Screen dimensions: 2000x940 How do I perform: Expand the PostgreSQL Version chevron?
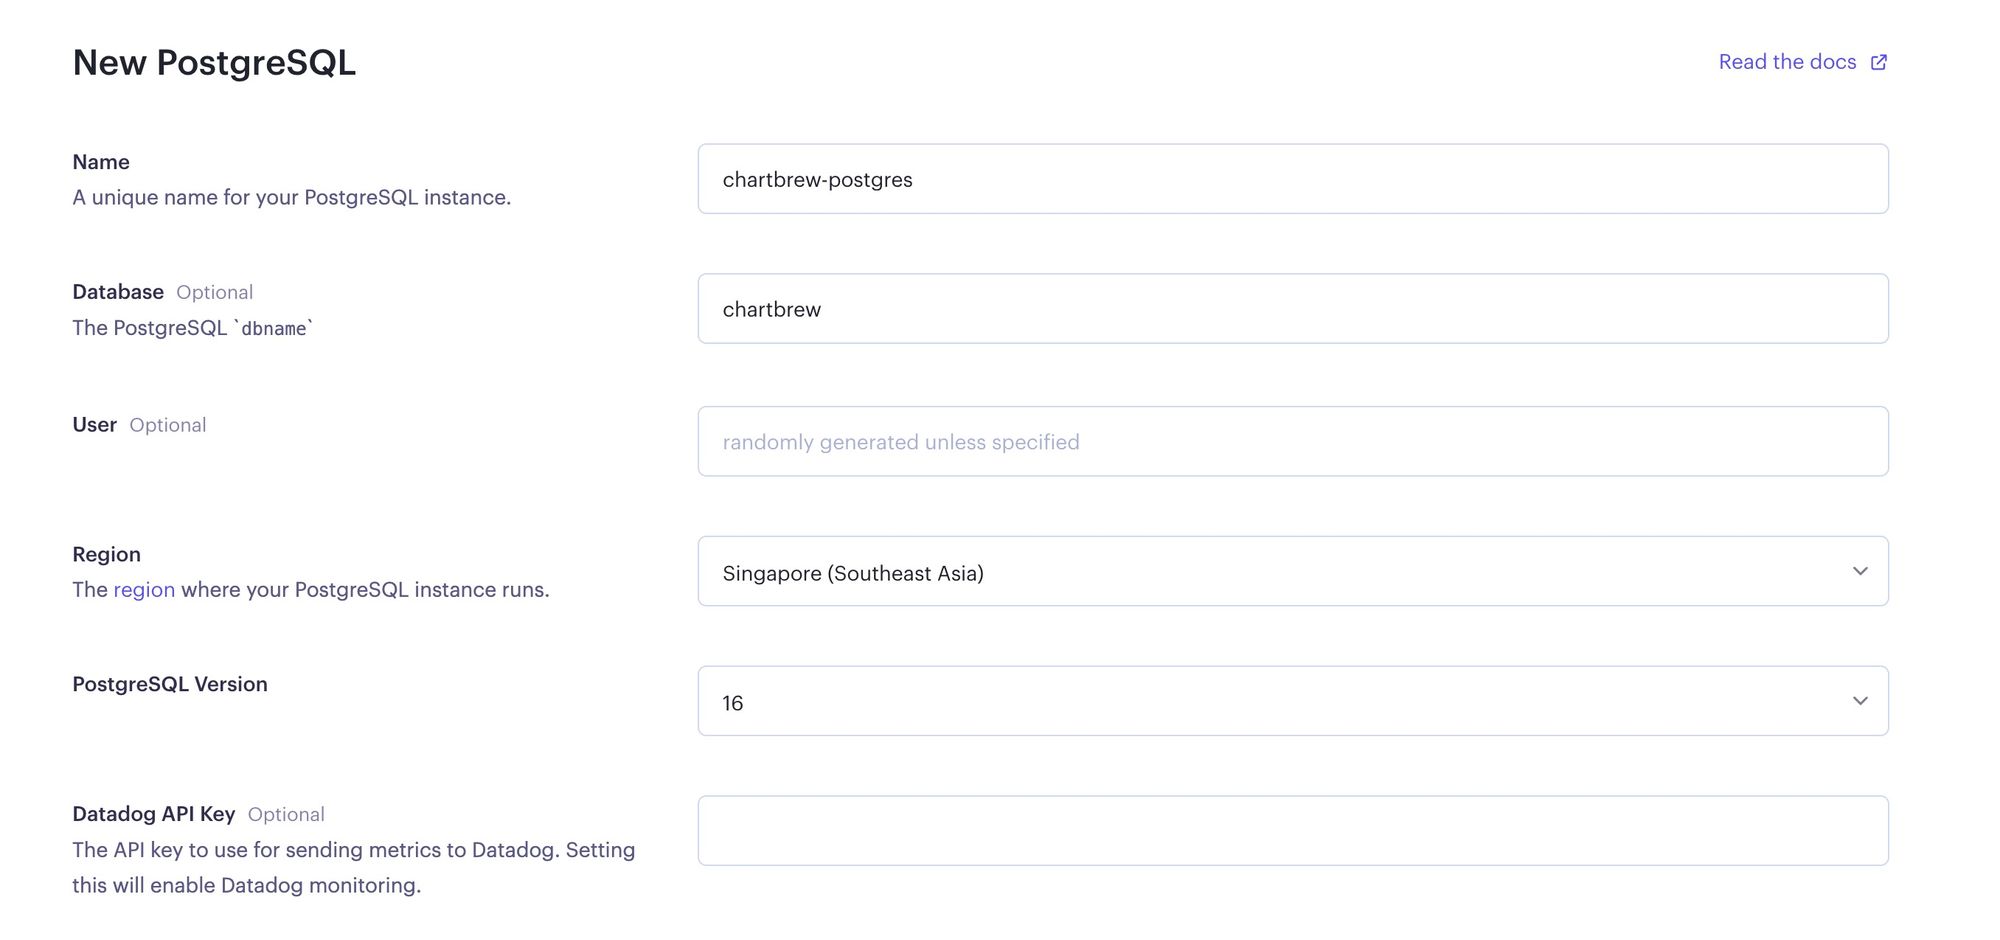[1860, 700]
